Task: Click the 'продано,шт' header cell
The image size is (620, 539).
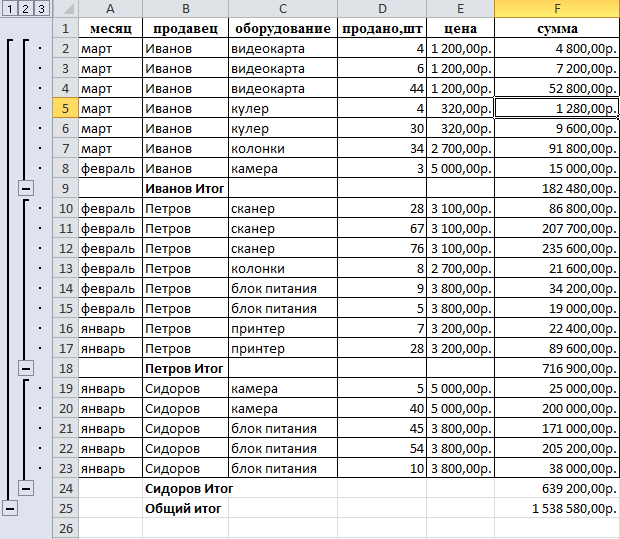Action: tap(382, 28)
